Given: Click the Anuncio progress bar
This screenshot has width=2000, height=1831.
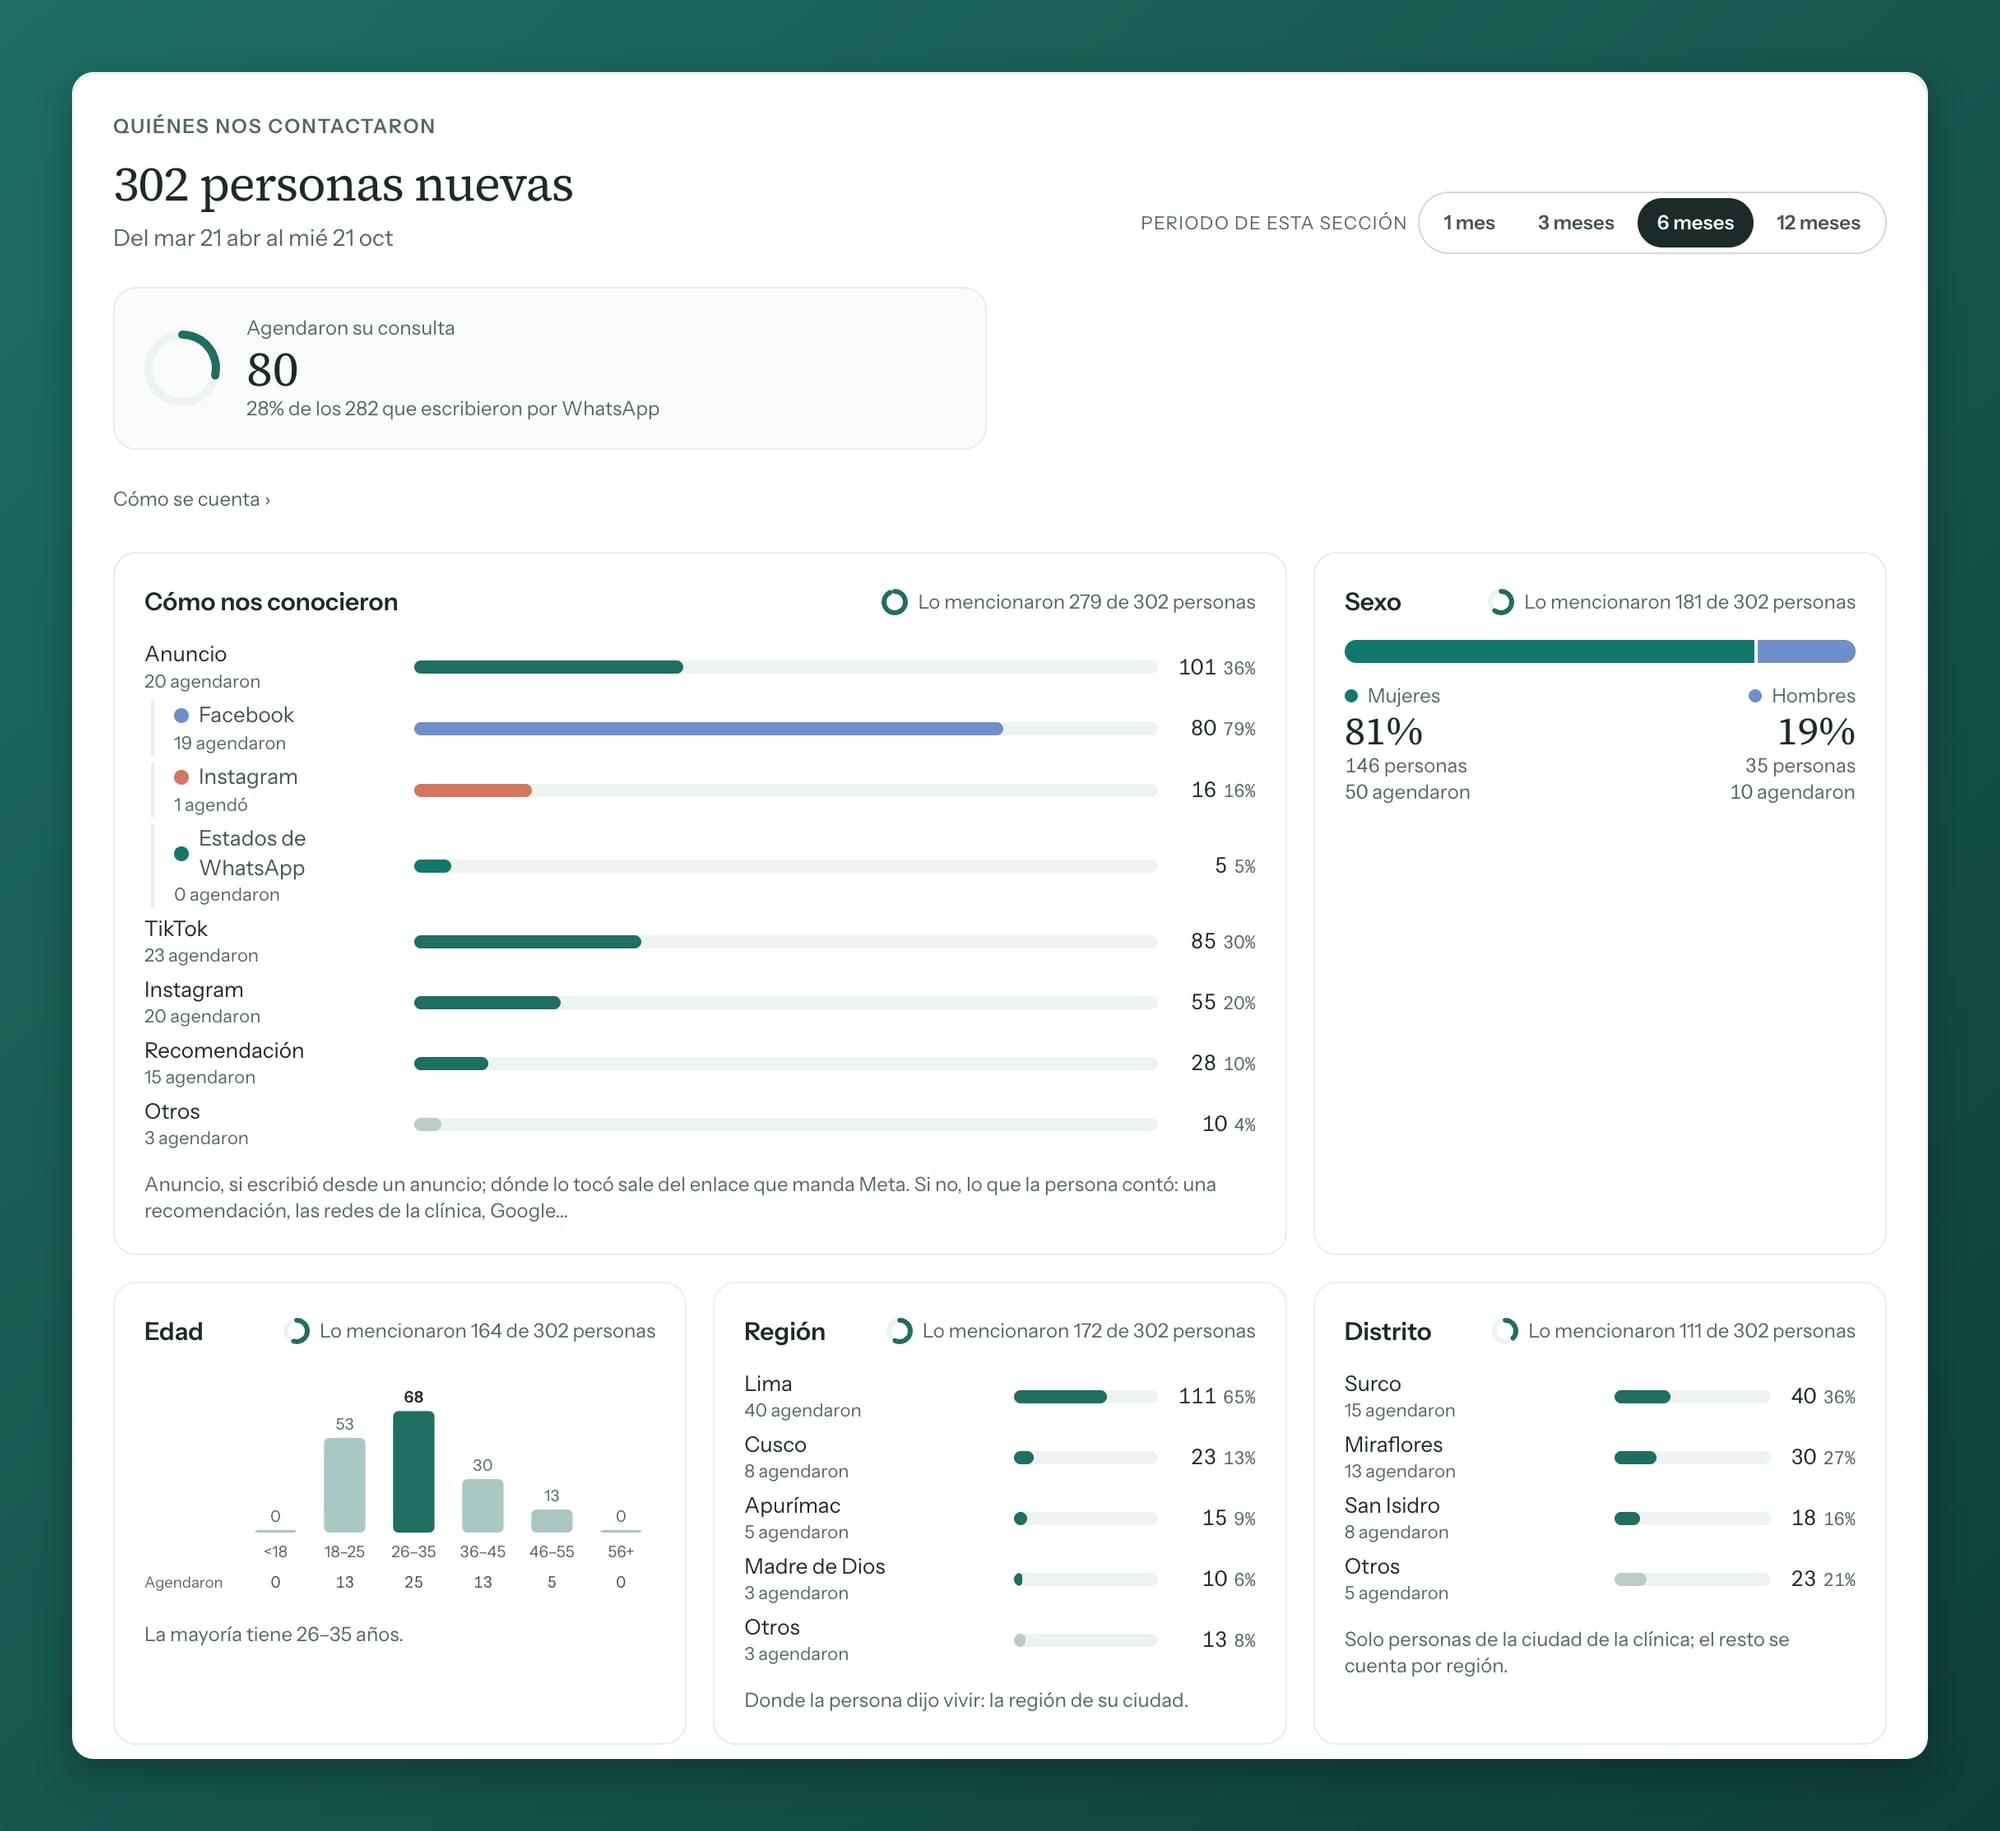Looking at the screenshot, I should [785, 667].
